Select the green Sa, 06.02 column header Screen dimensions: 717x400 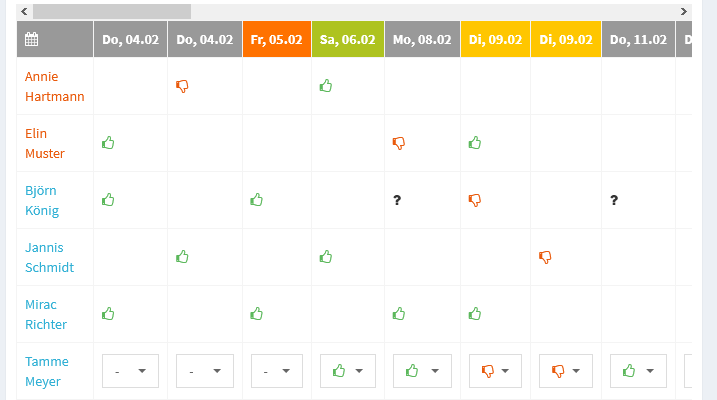tap(348, 39)
